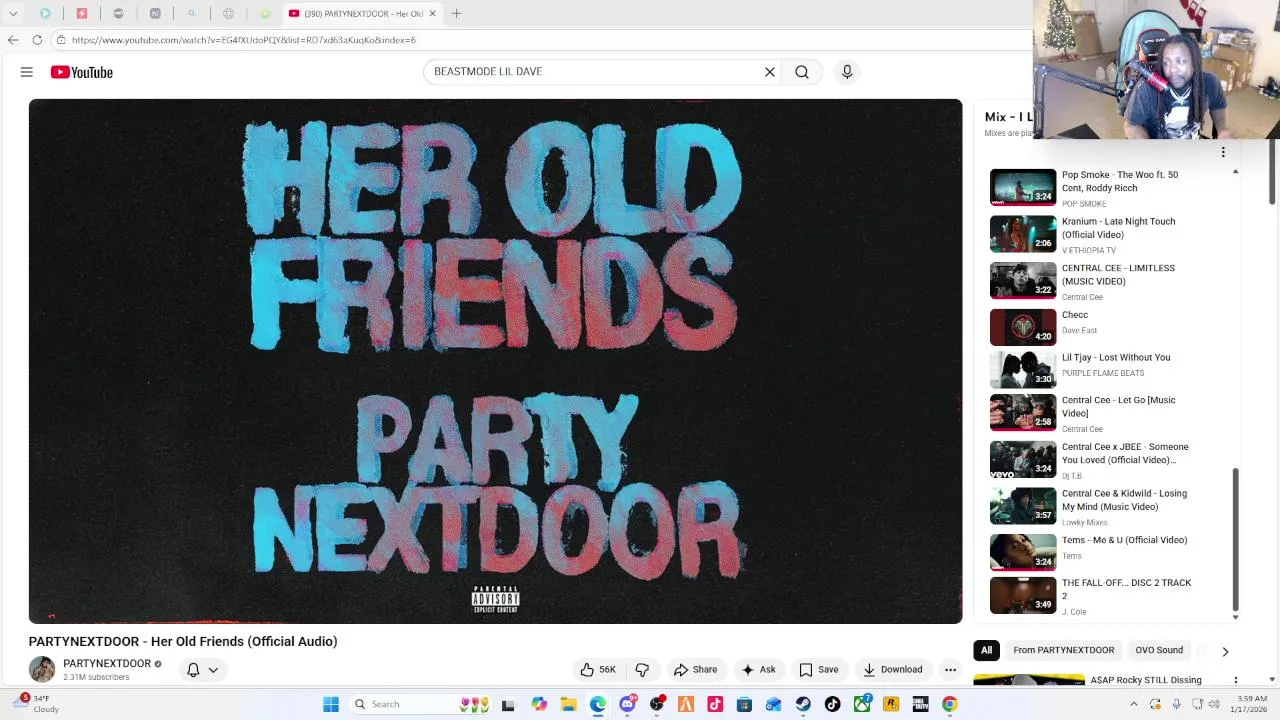
Task: Run search with magnifying glass button
Action: click(802, 72)
